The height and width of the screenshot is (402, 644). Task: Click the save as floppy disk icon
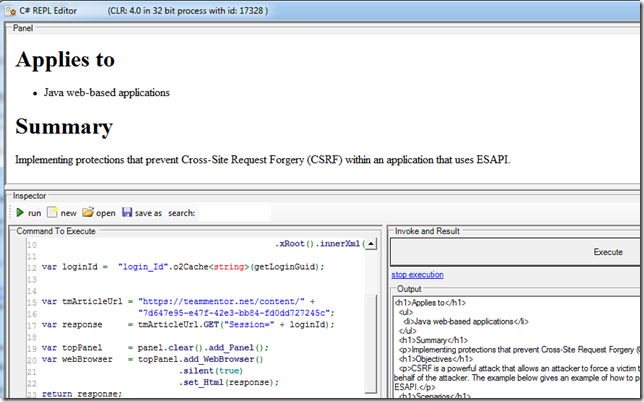(127, 212)
